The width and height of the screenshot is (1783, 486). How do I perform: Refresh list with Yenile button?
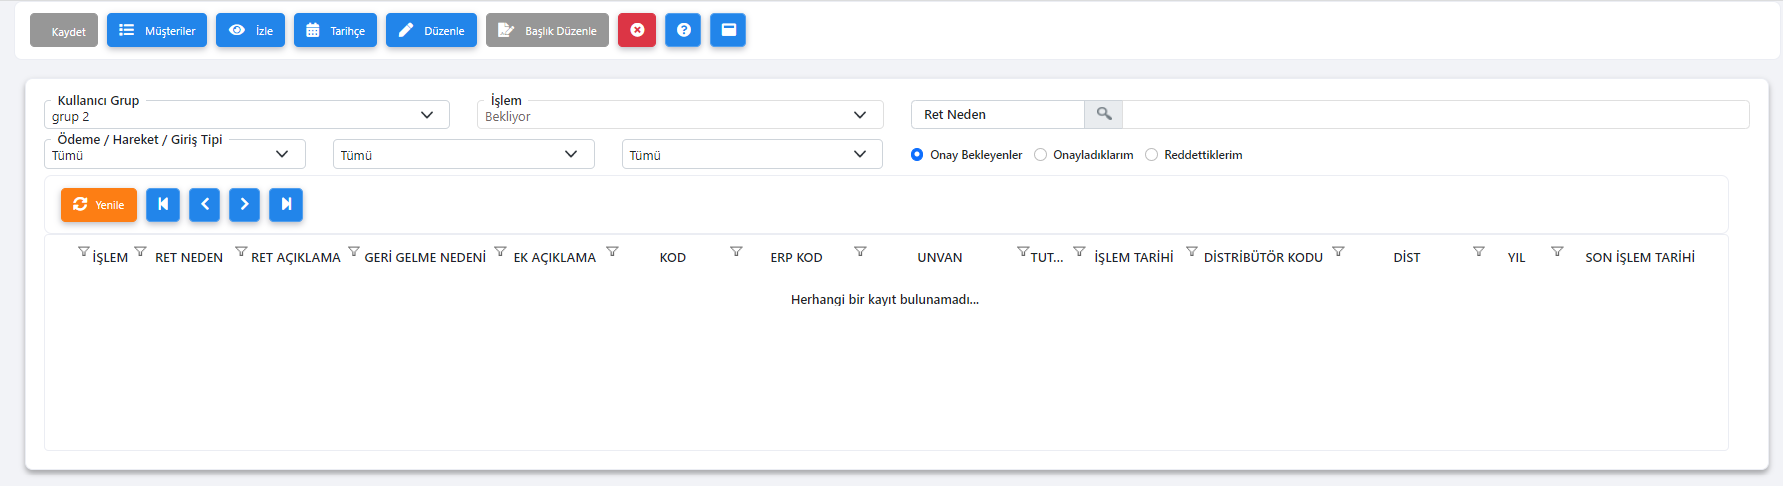pos(99,204)
